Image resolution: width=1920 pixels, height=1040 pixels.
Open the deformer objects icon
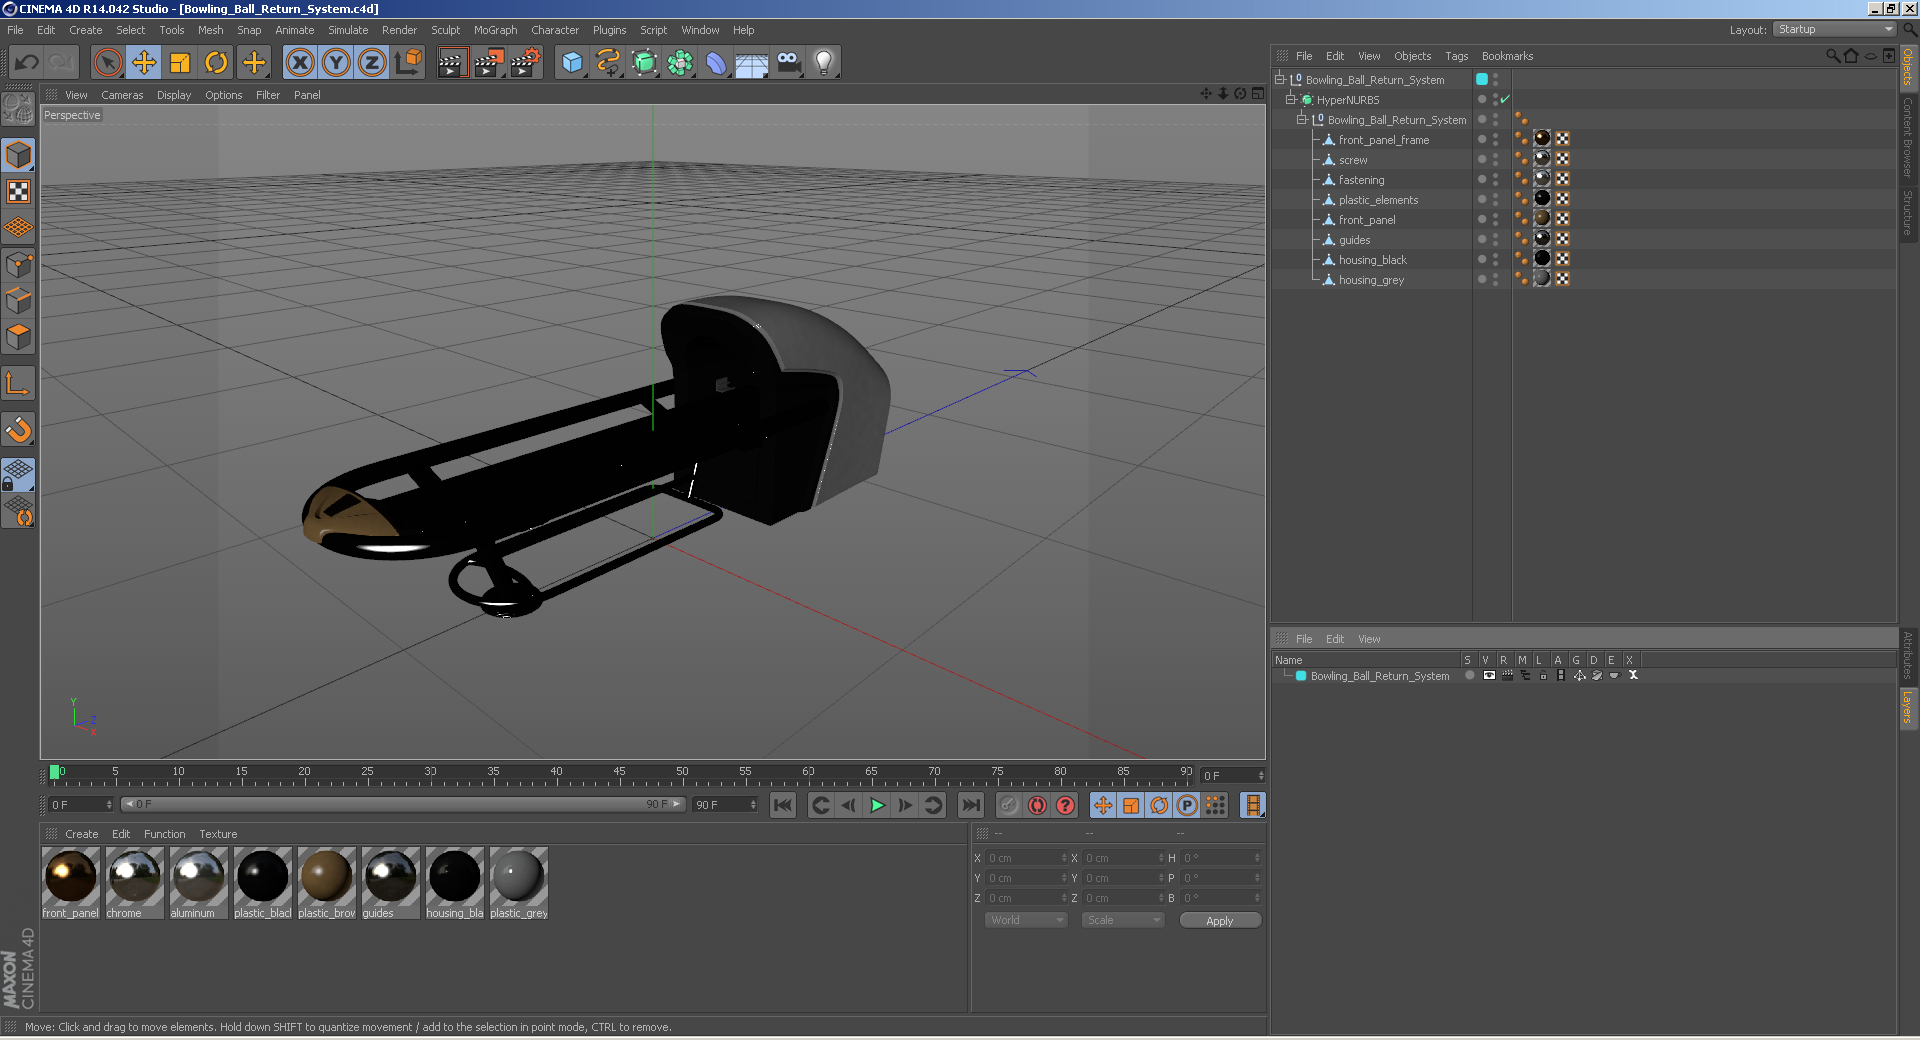tap(716, 62)
